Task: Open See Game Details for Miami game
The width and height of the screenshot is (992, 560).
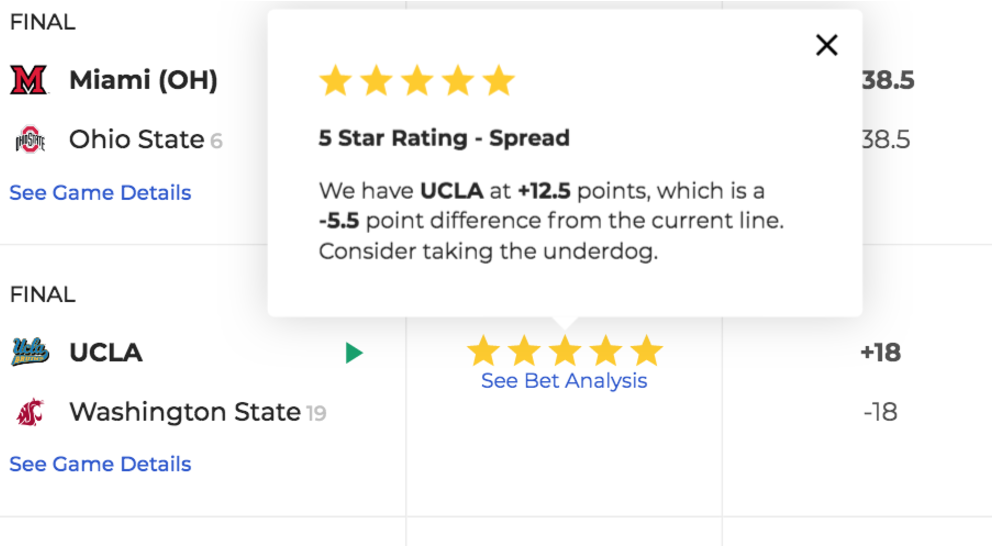Action: pyautogui.click(x=100, y=192)
